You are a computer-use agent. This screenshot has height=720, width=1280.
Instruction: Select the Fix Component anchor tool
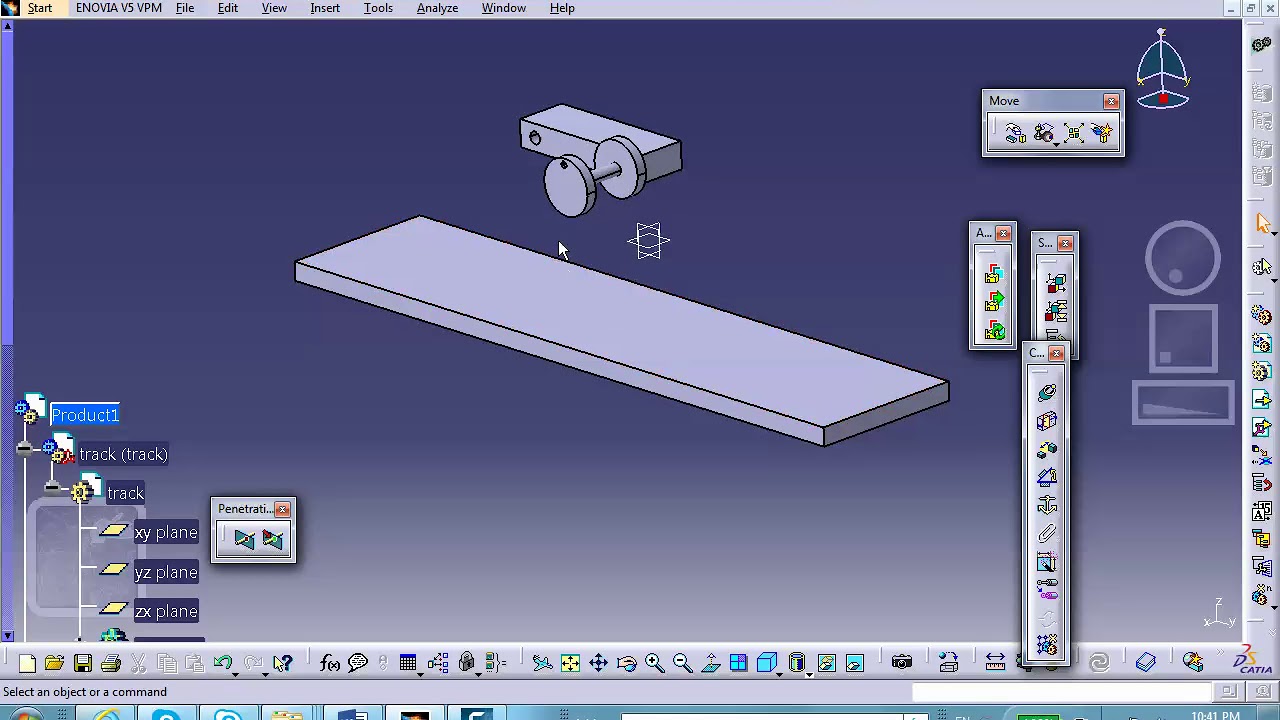click(1047, 505)
